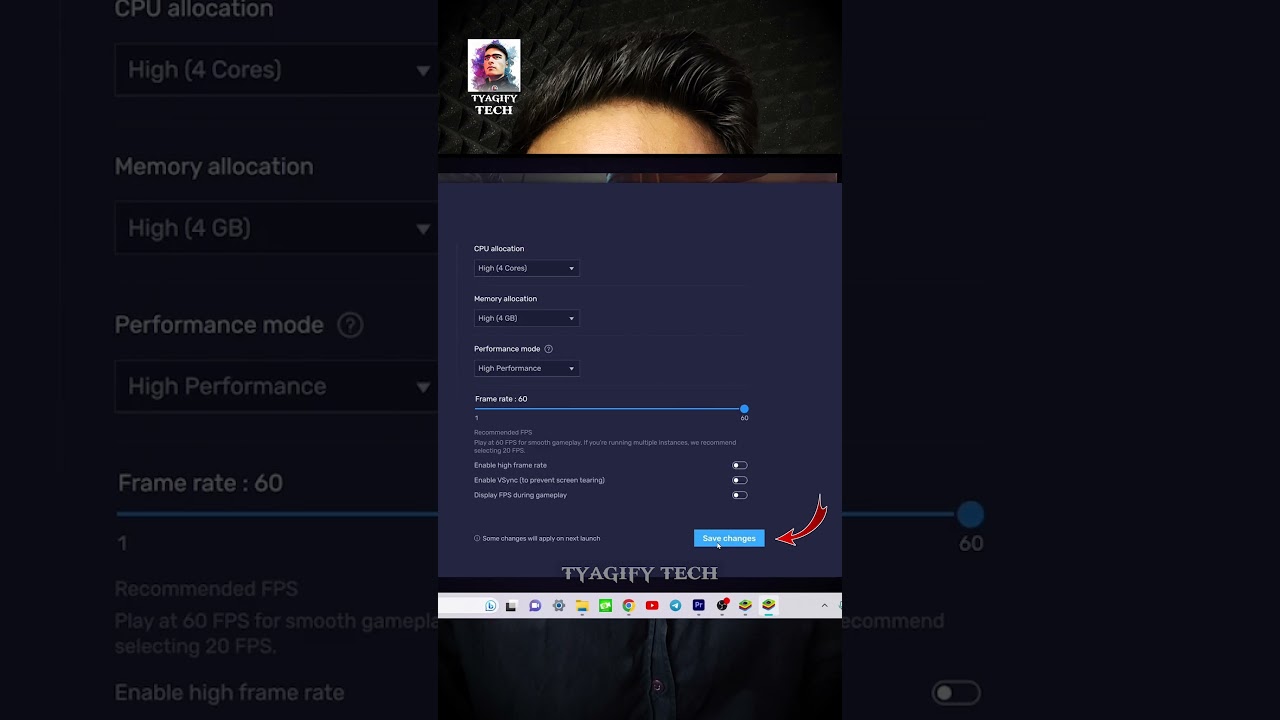Switch to Adobe Premiere Pro in taskbar

pos(698,605)
